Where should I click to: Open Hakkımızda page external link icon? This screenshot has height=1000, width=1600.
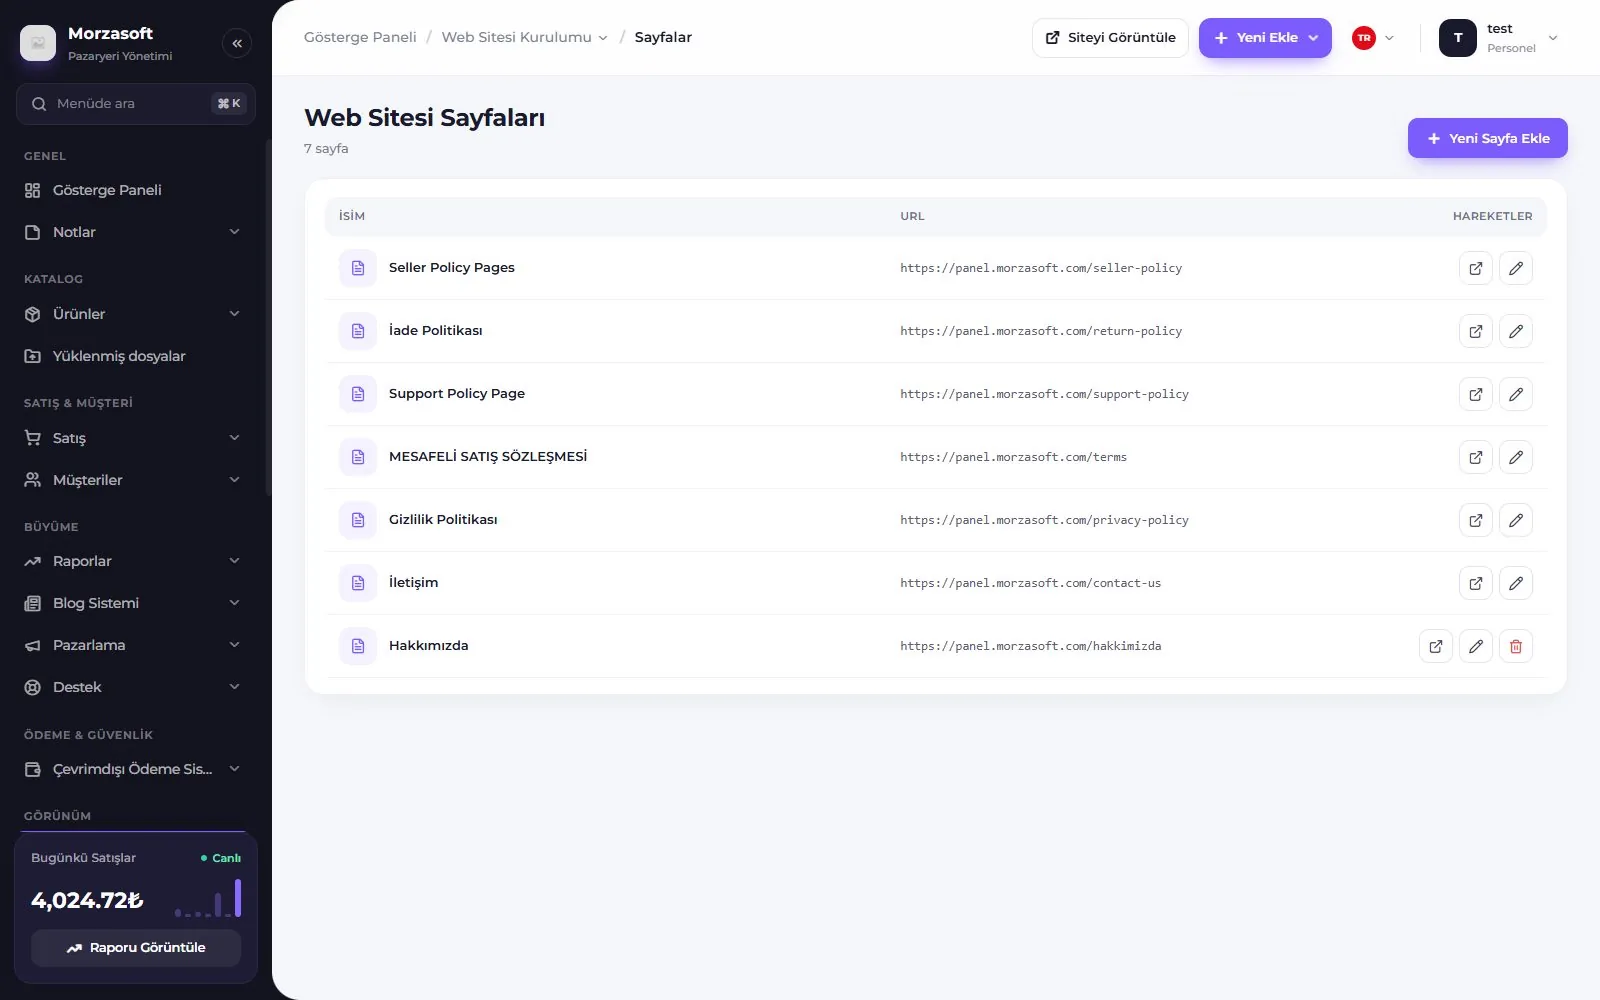(x=1436, y=646)
